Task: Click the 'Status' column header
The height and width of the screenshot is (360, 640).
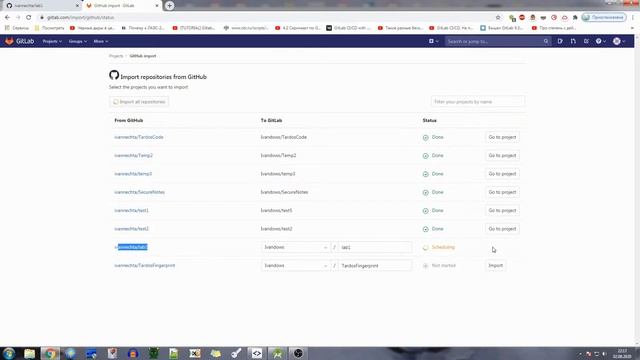Action: coord(429,120)
